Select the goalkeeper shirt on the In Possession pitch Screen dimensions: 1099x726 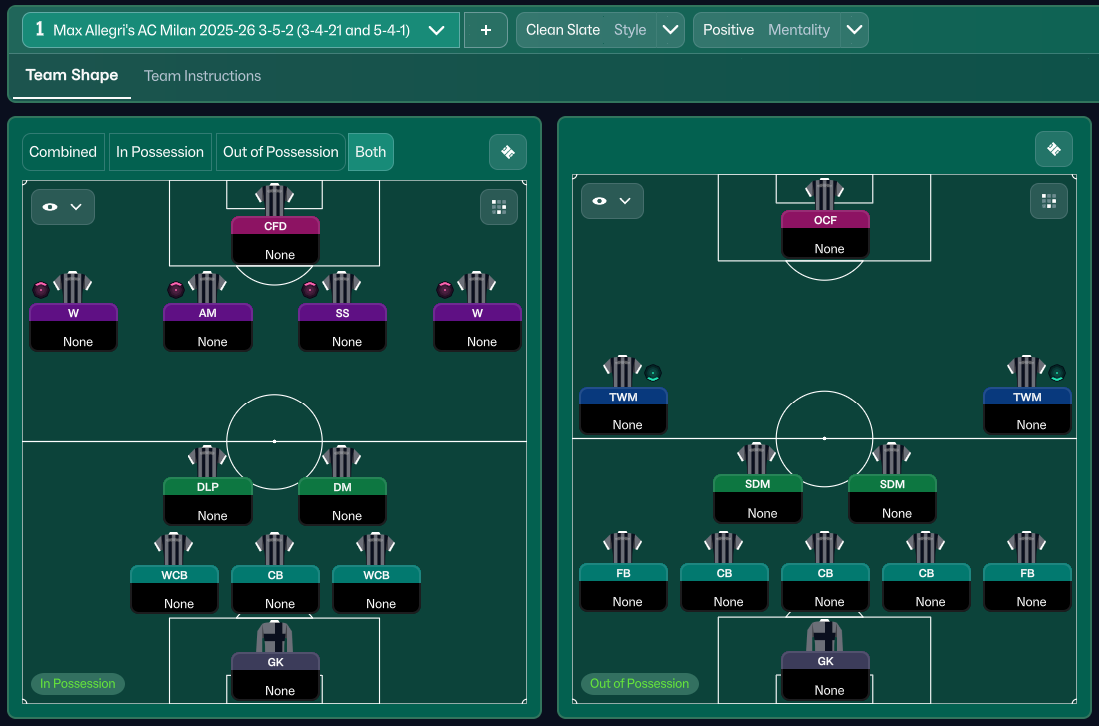(x=275, y=637)
